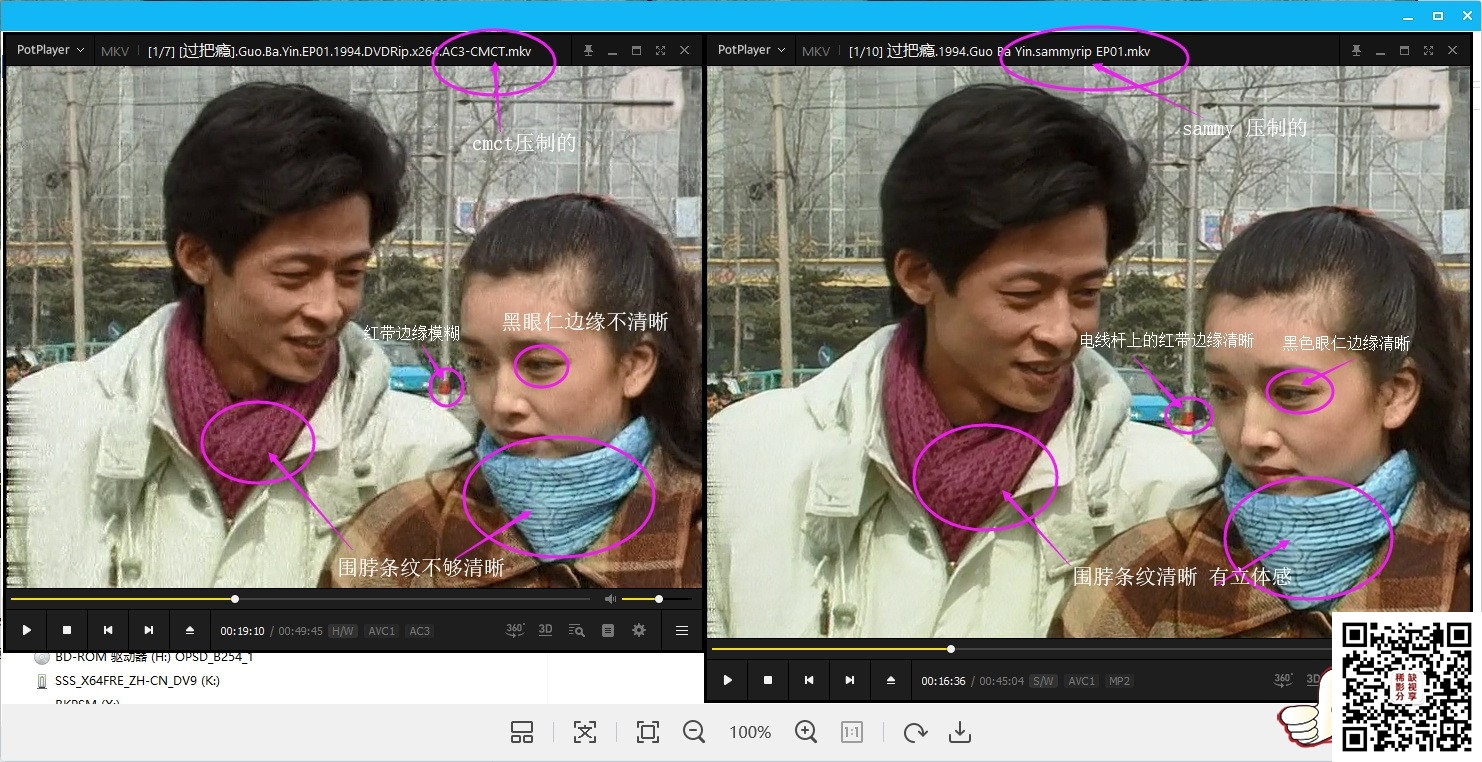1482x762 pixels.
Task: Click AVC1 codec badge in right player
Action: [1081, 681]
